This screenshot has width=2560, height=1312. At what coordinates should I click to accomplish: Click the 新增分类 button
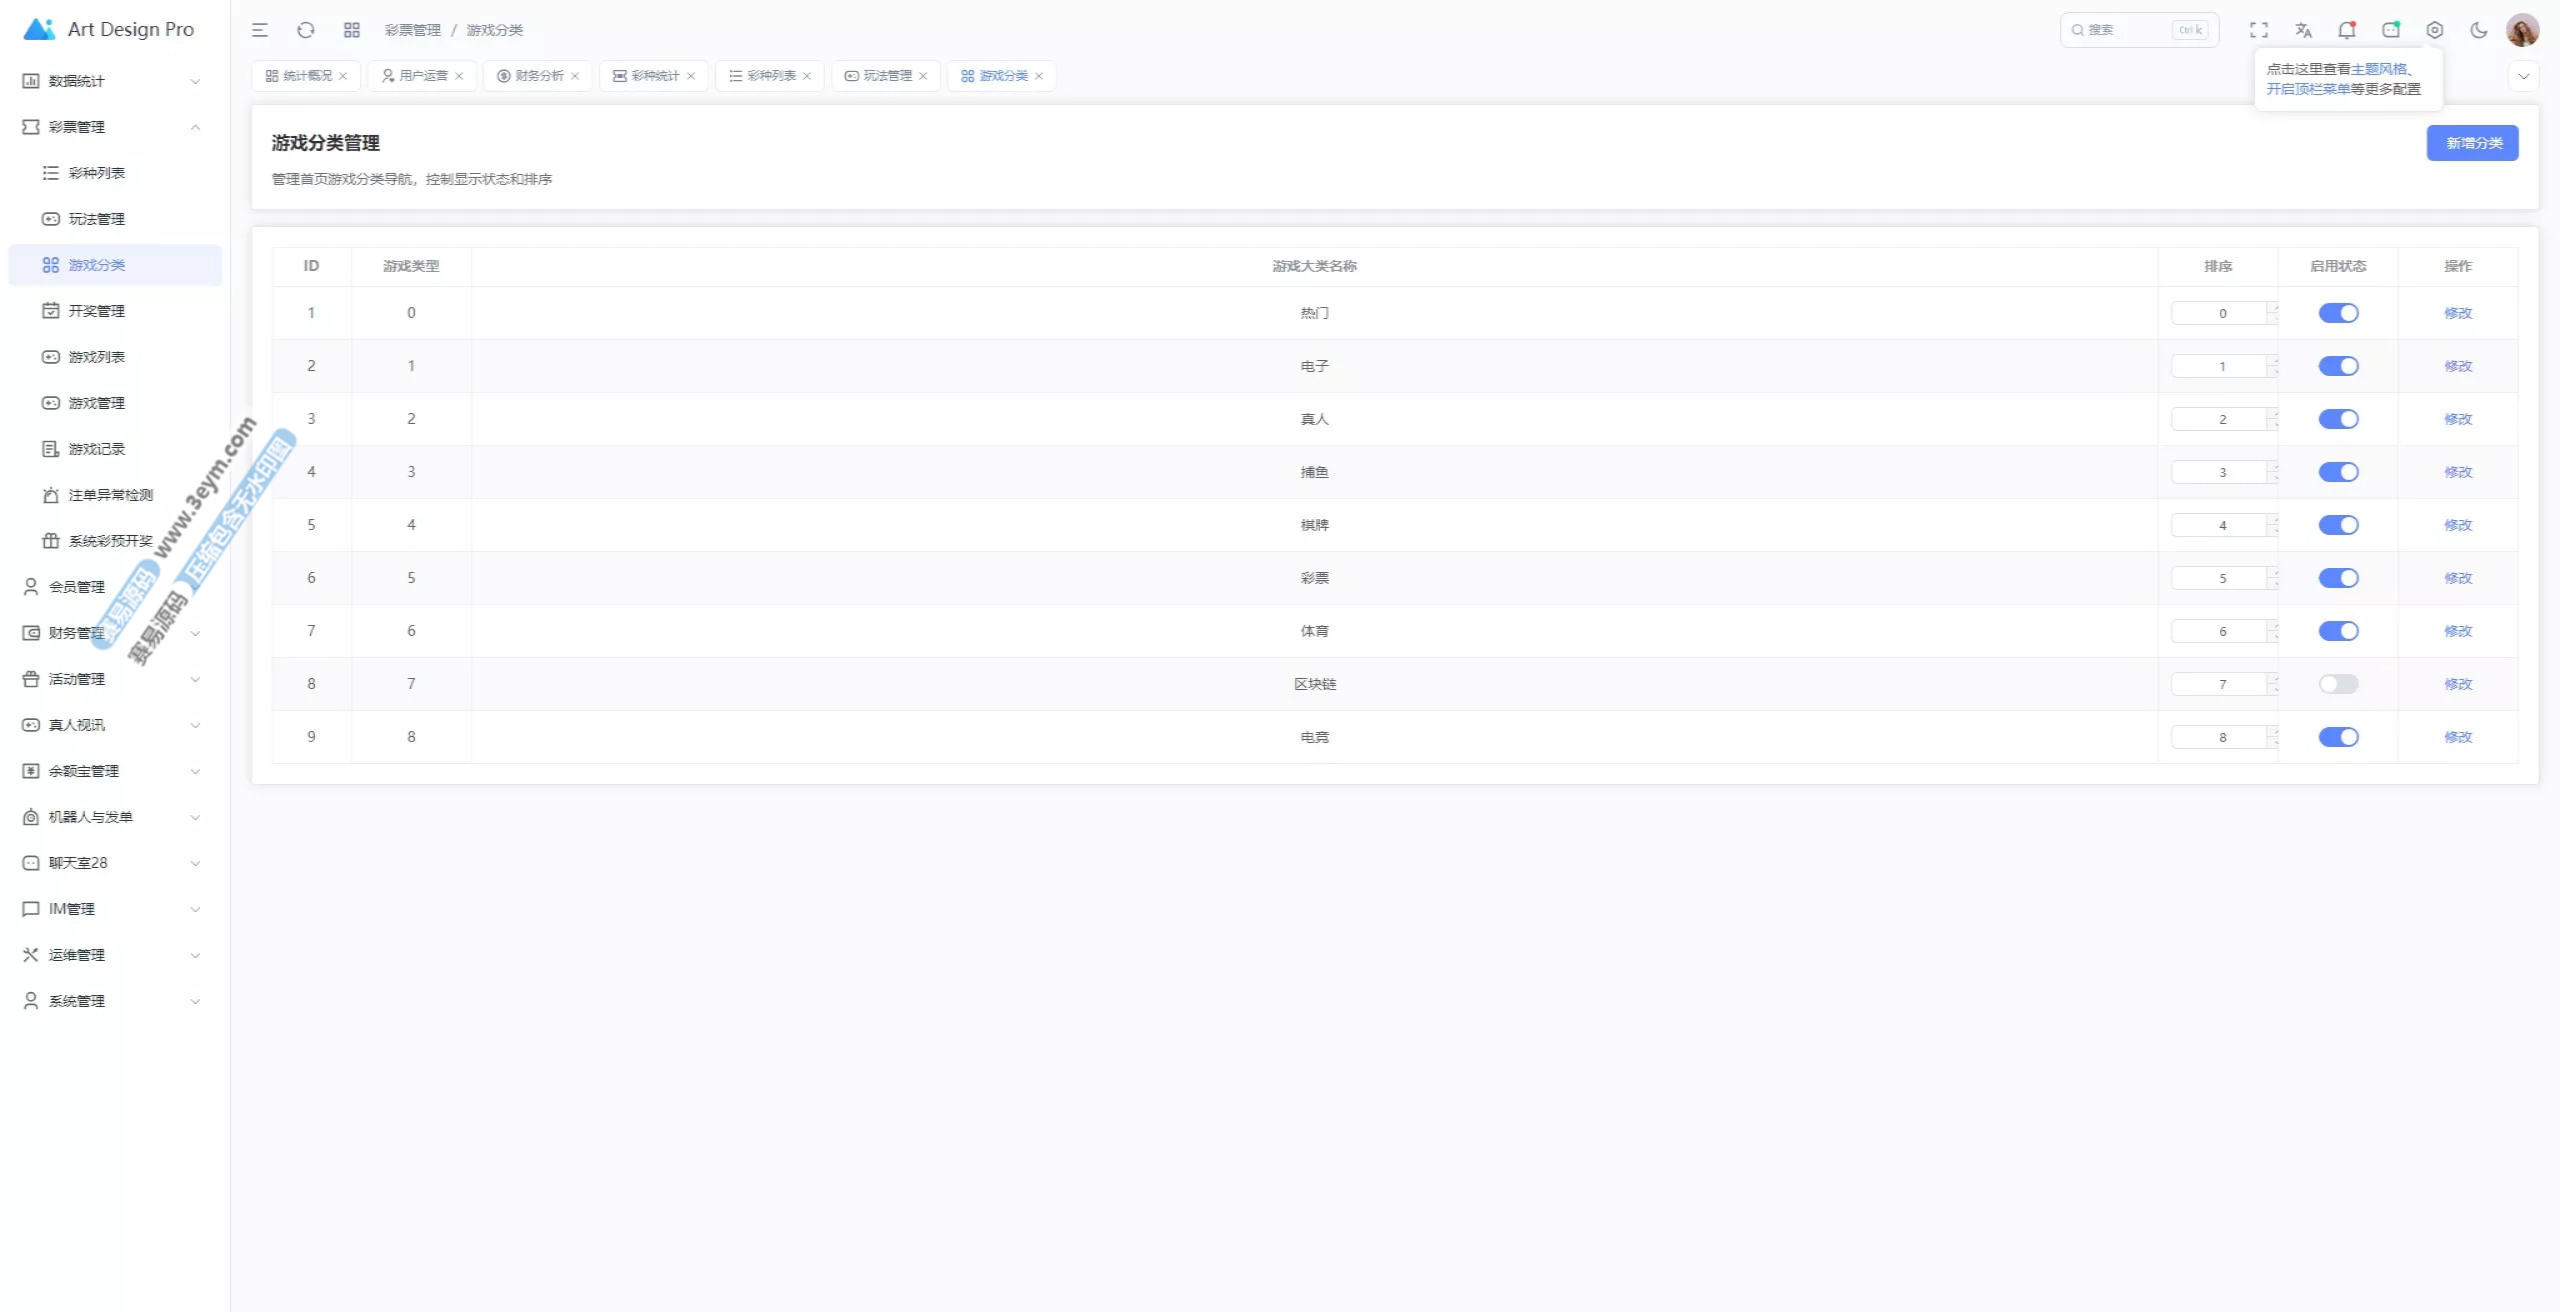(x=2472, y=143)
